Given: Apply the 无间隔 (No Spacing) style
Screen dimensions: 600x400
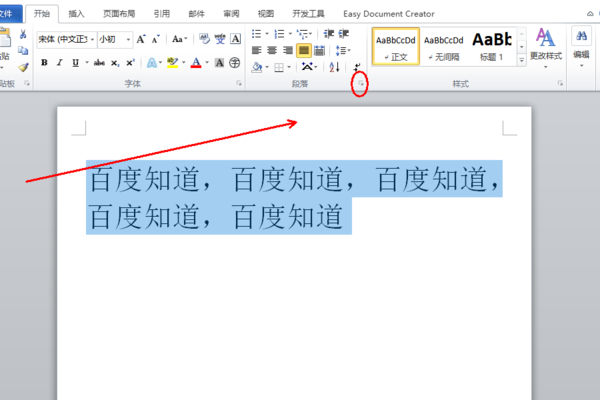Looking at the screenshot, I should click(x=444, y=46).
